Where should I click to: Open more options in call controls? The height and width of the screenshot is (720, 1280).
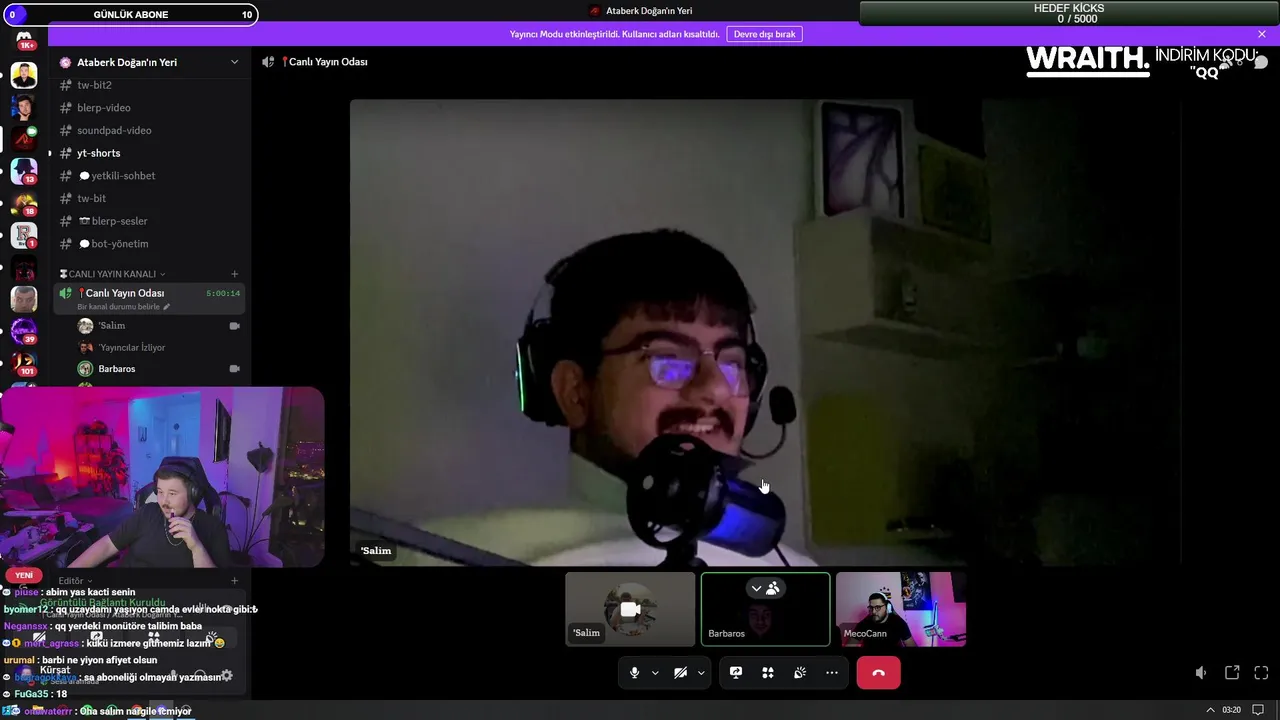click(832, 673)
